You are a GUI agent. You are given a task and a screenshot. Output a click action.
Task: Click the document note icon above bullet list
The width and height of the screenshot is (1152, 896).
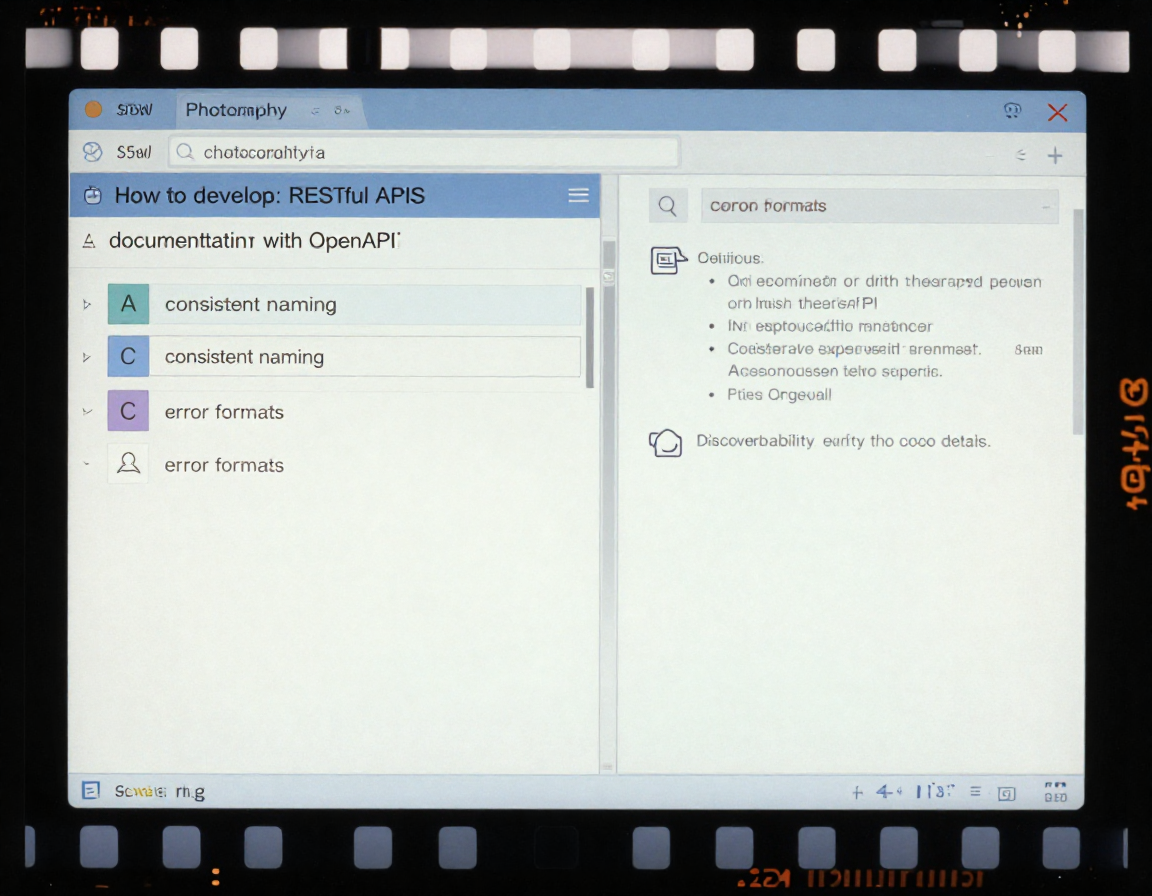coord(667,260)
